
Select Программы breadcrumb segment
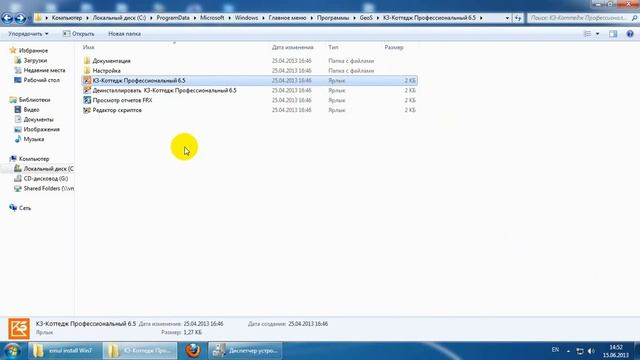[333, 18]
